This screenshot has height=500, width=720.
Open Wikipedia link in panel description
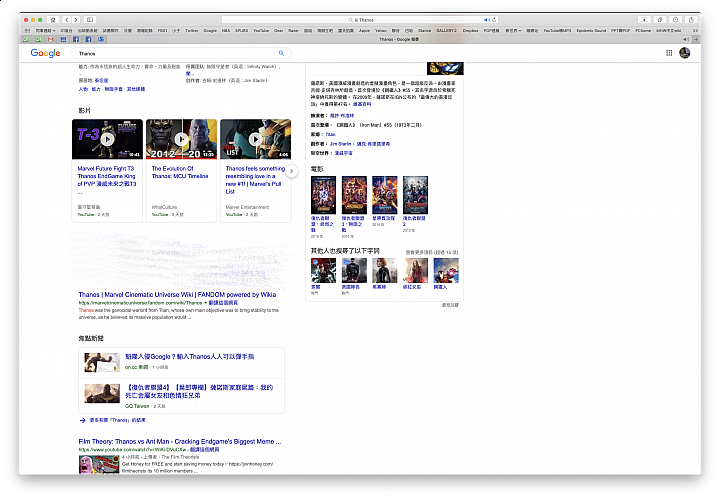(x=362, y=104)
